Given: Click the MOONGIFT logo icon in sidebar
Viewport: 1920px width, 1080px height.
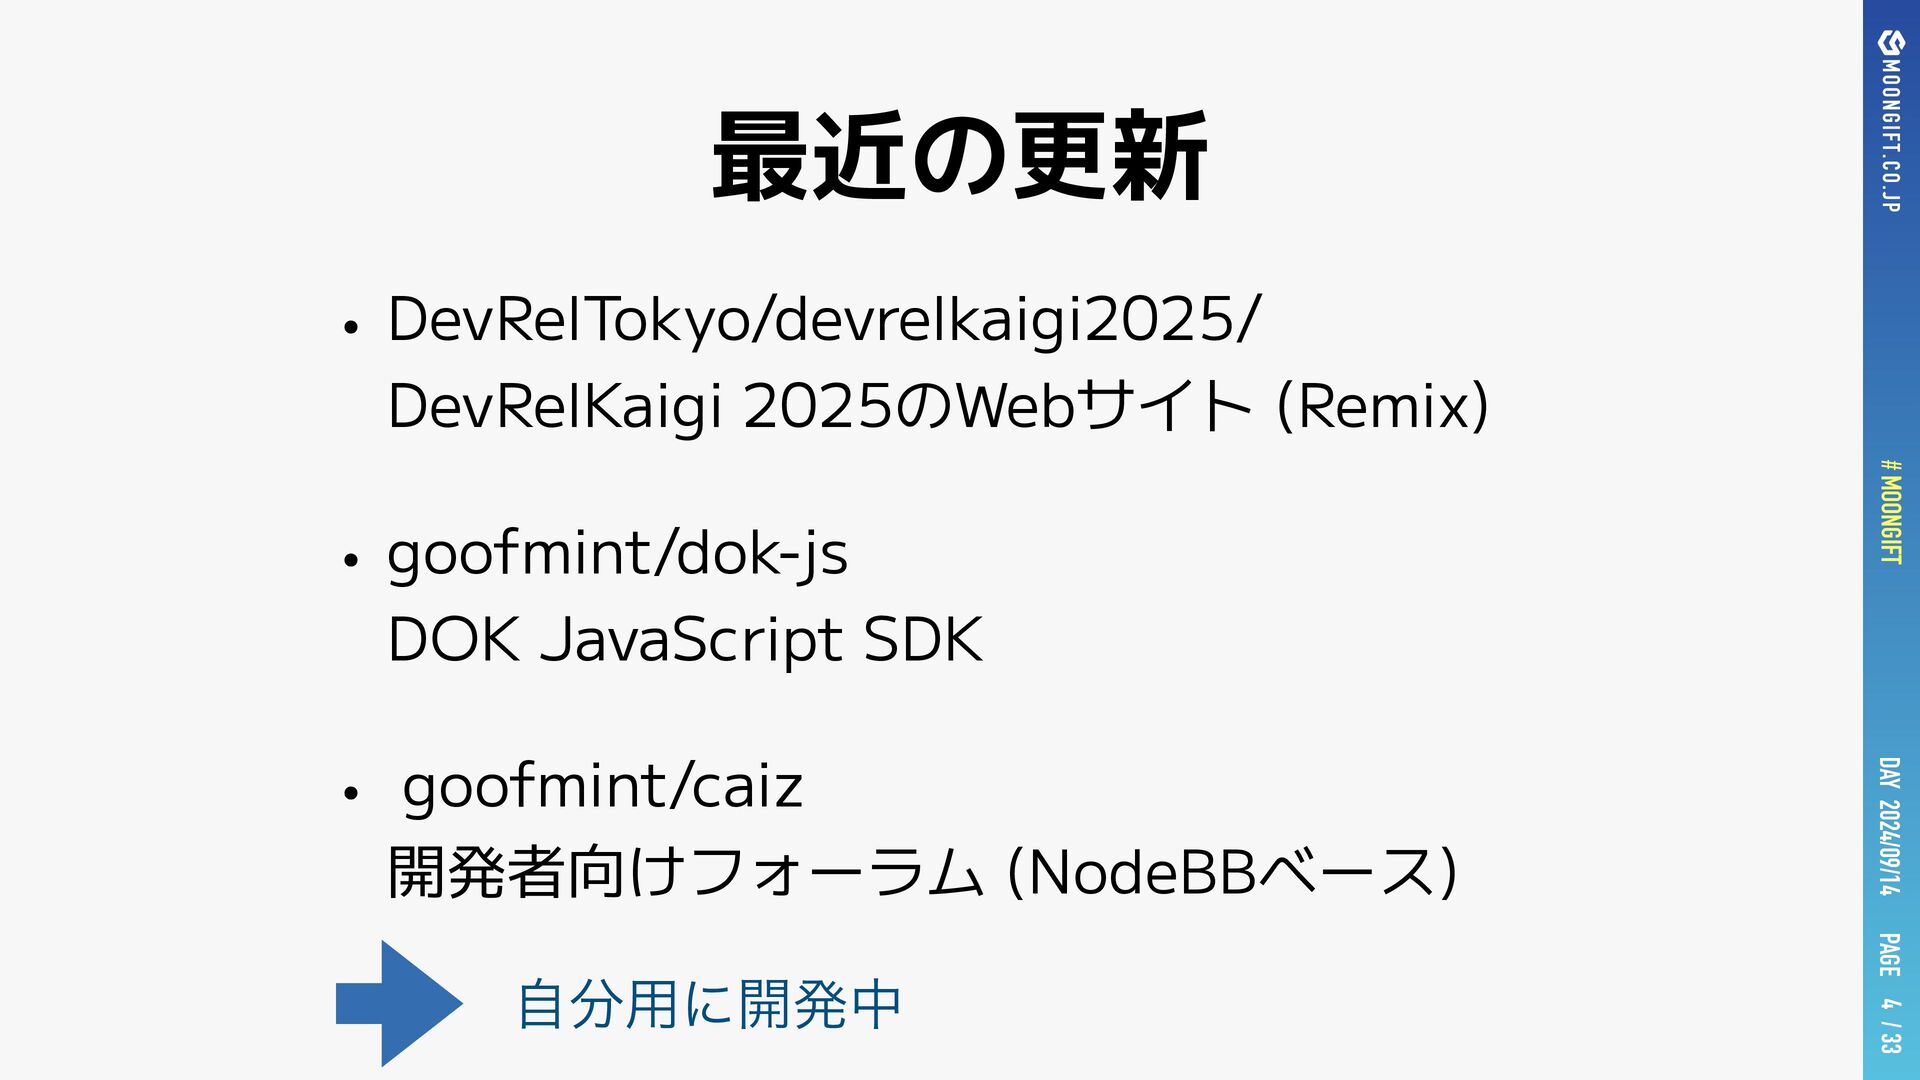Looking at the screenshot, I should click(x=1890, y=42).
